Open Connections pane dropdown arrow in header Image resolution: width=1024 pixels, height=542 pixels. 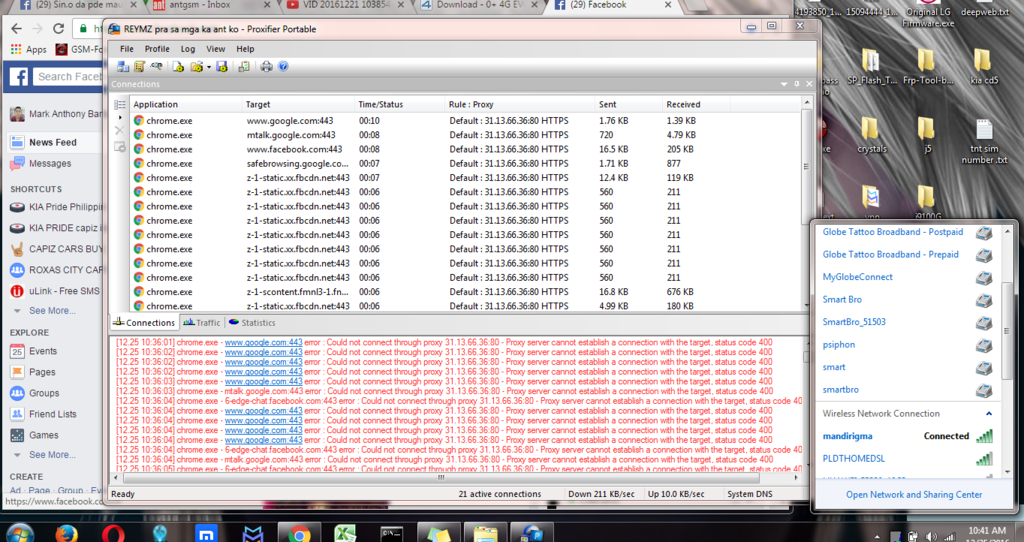pos(784,84)
